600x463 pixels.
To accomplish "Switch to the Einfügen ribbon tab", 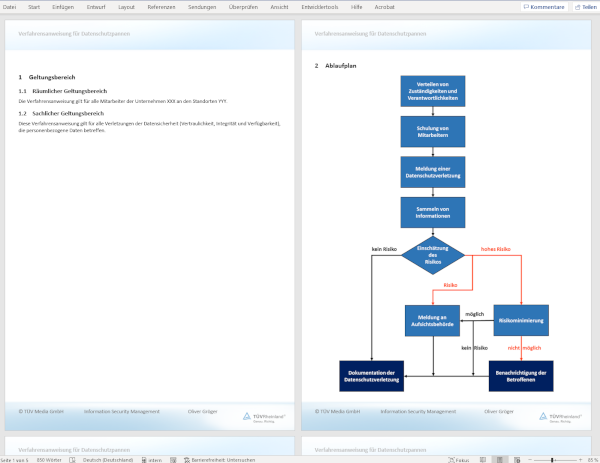I will [62, 7].
